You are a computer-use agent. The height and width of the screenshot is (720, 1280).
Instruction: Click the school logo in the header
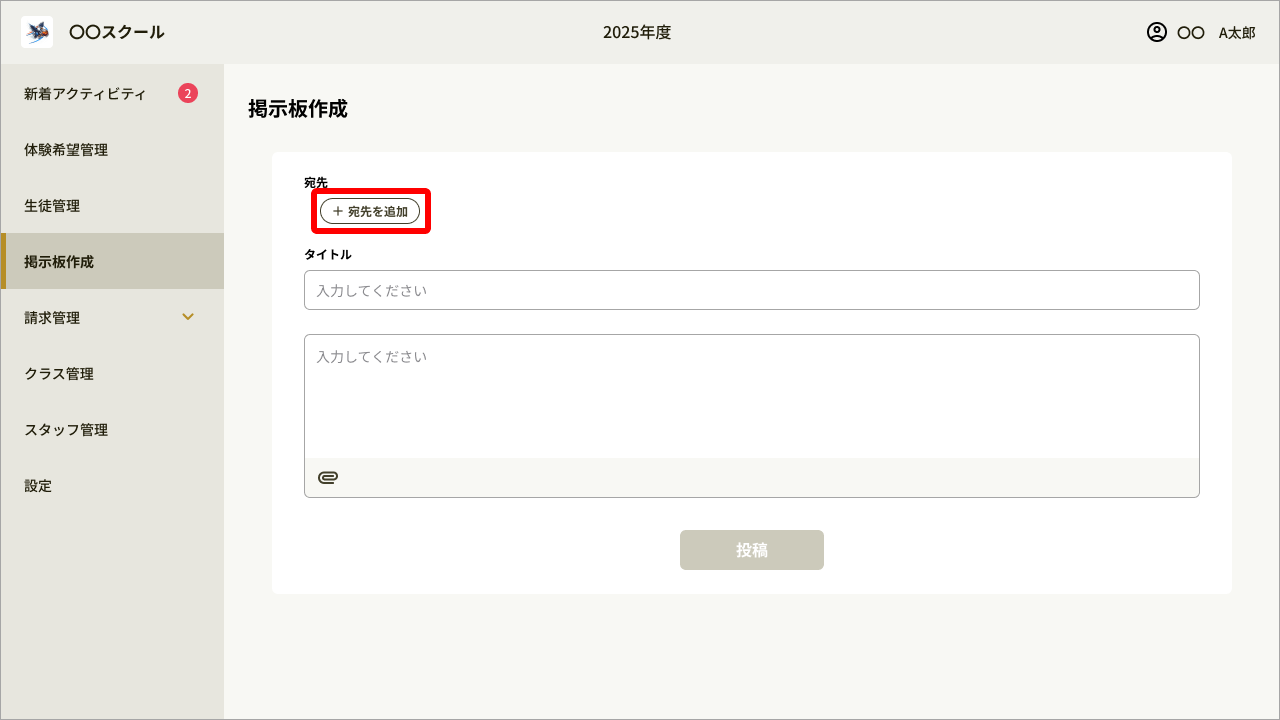(x=36, y=31)
